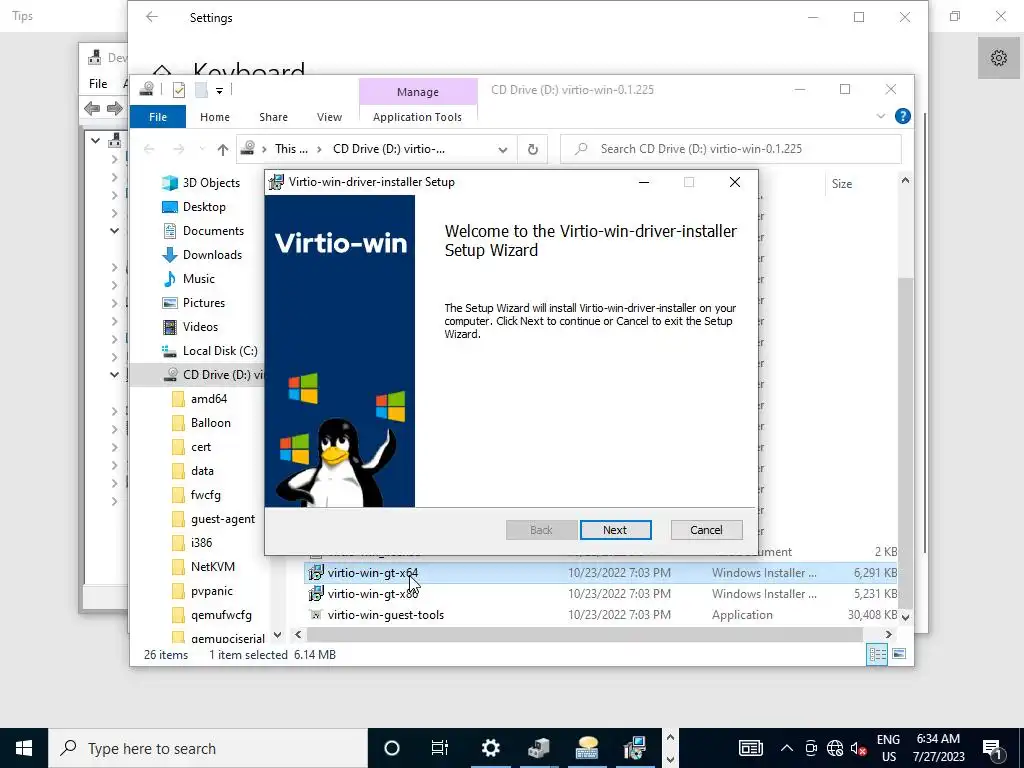This screenshot has height=768, width=1024.
Task: Click the Size column header
Action: point(842,184)
